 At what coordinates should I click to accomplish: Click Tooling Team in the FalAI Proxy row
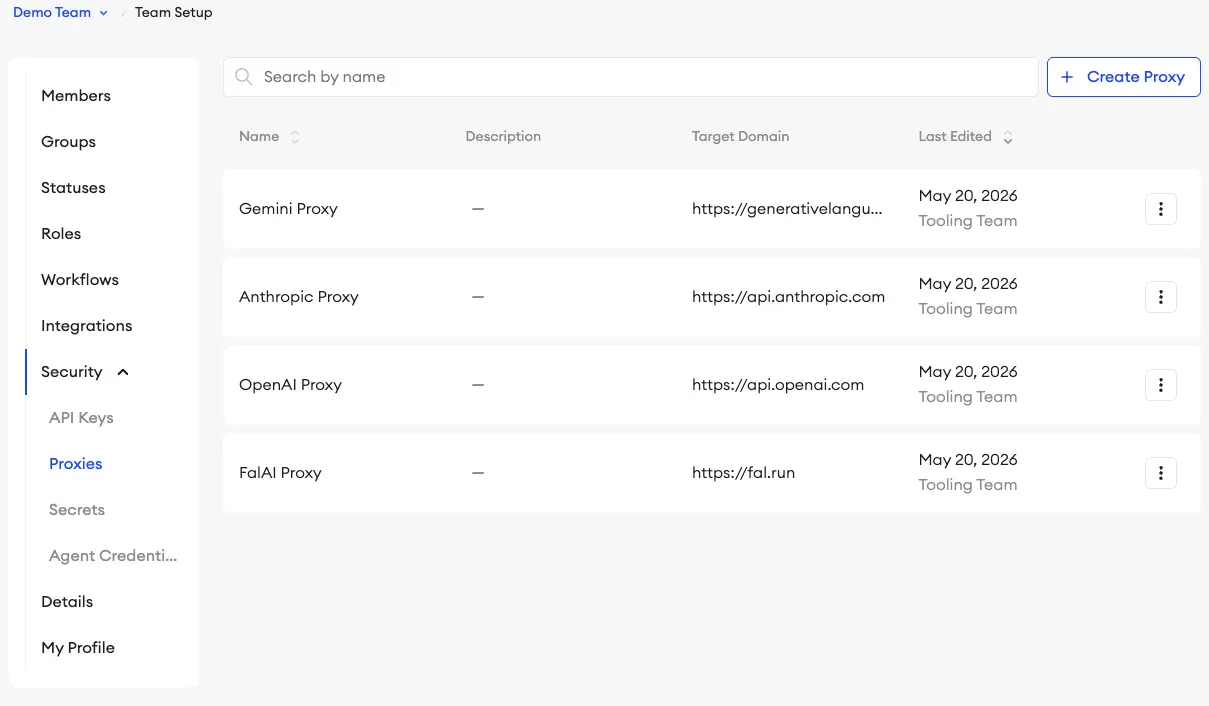pyautogui.click(x=968, y=485)
